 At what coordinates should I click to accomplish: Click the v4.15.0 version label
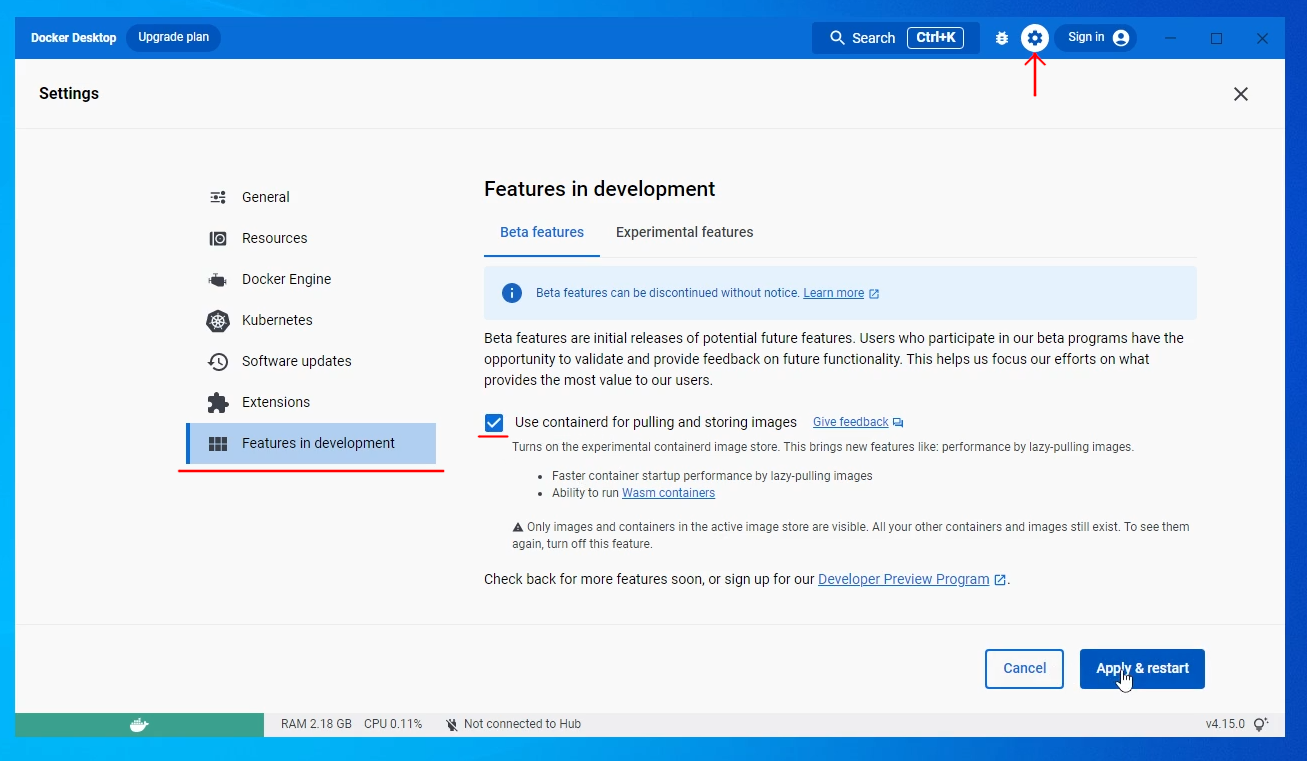[x=1225, y=724]
